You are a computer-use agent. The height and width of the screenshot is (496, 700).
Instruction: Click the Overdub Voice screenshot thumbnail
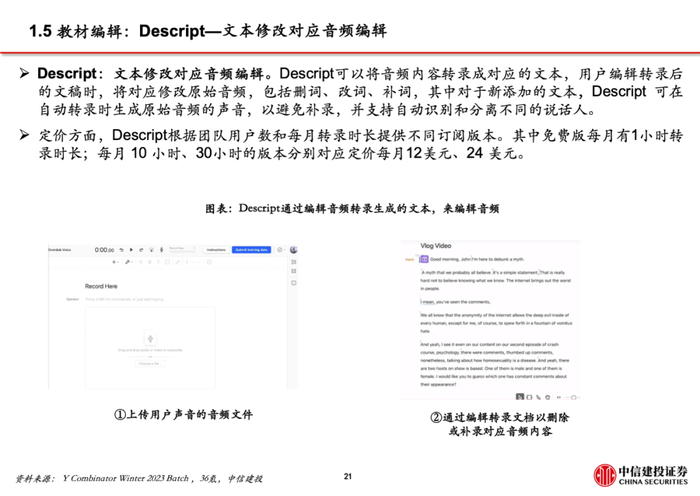(x=173, y=317)
